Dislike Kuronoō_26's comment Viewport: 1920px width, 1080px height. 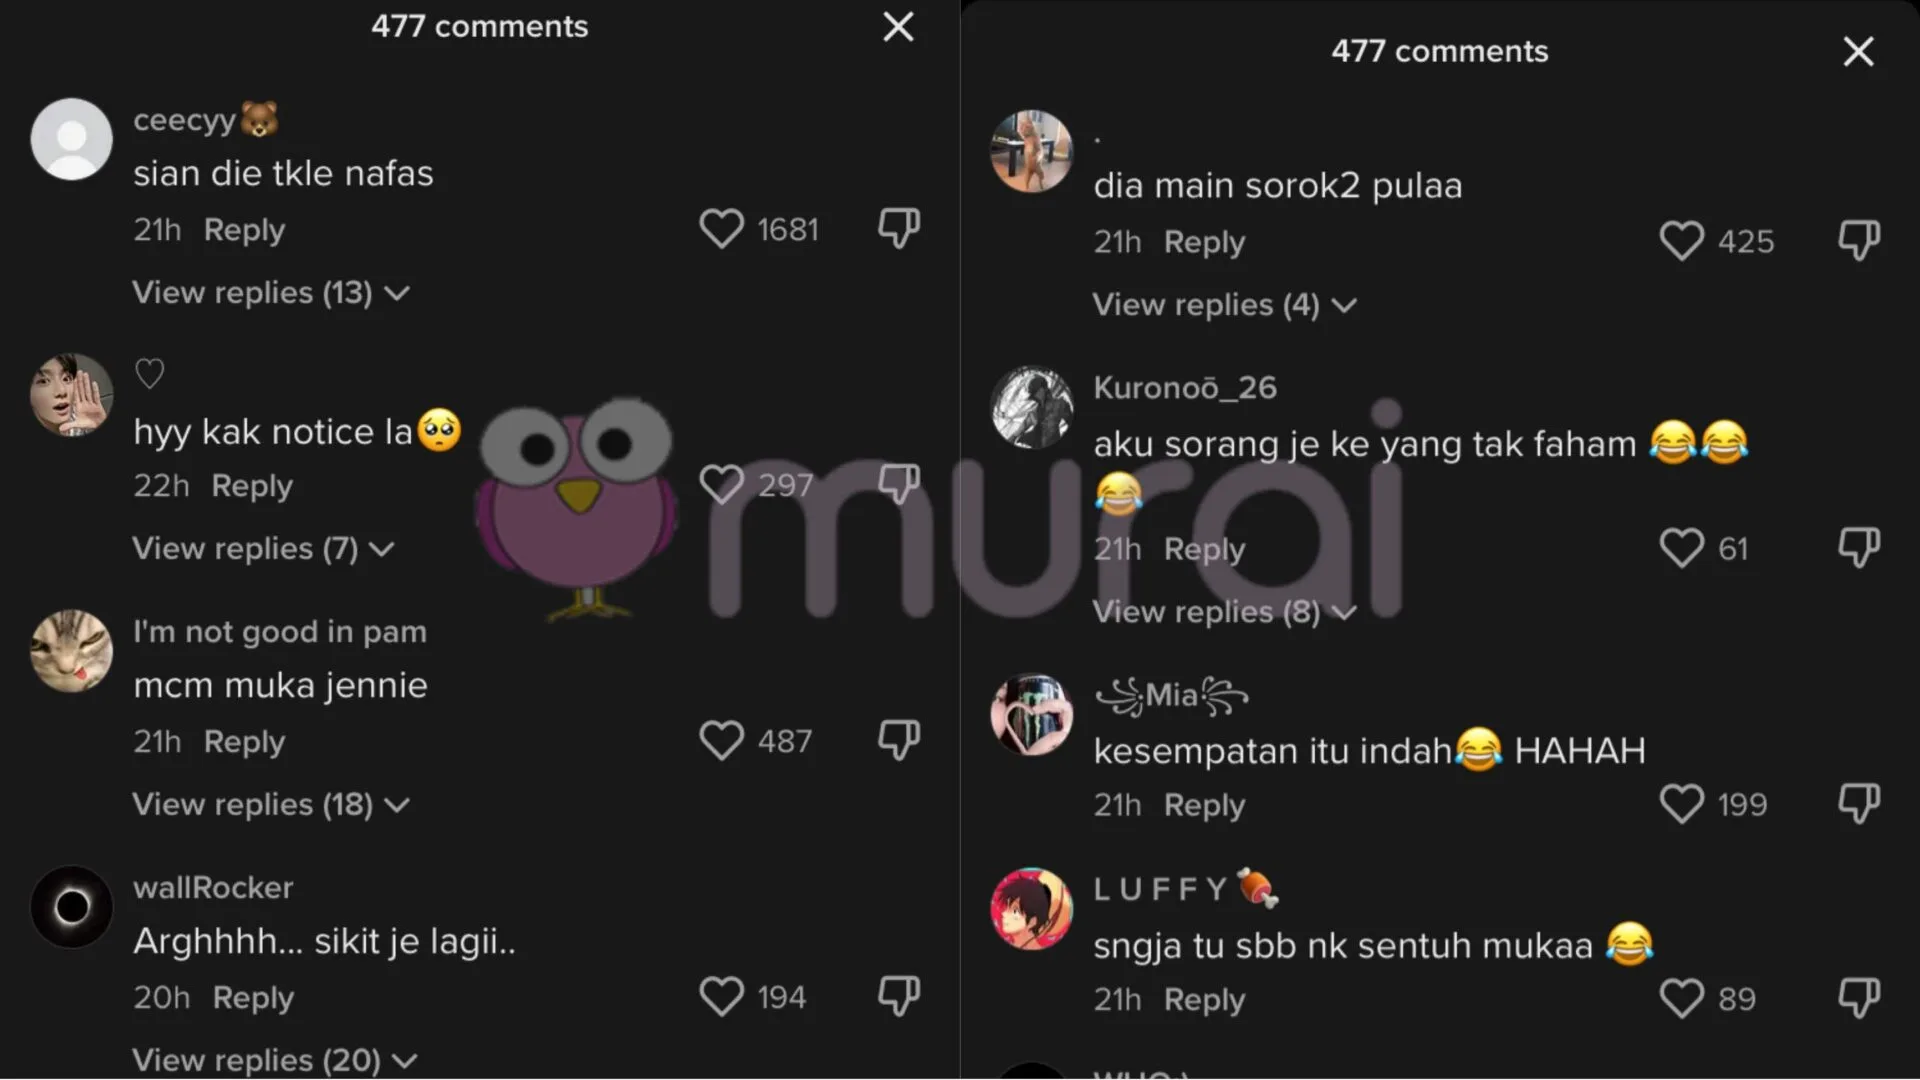[1859, 547]
